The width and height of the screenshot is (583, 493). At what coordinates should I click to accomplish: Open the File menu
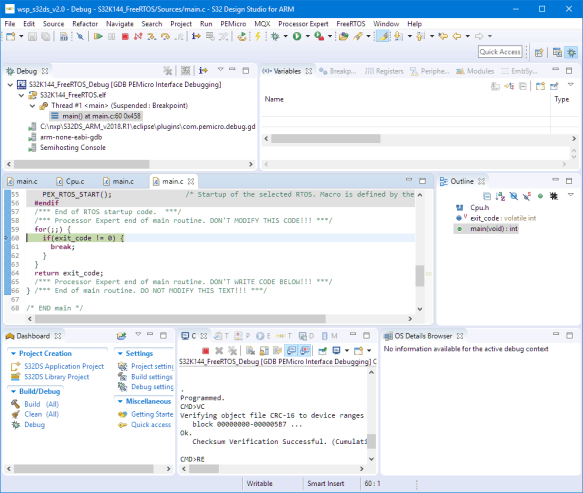[10, 24]
